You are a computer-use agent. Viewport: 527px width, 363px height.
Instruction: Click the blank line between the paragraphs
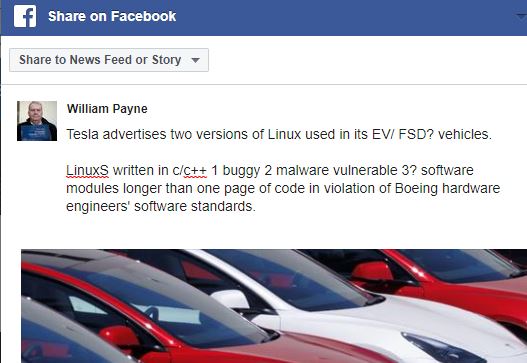[279, 152]
